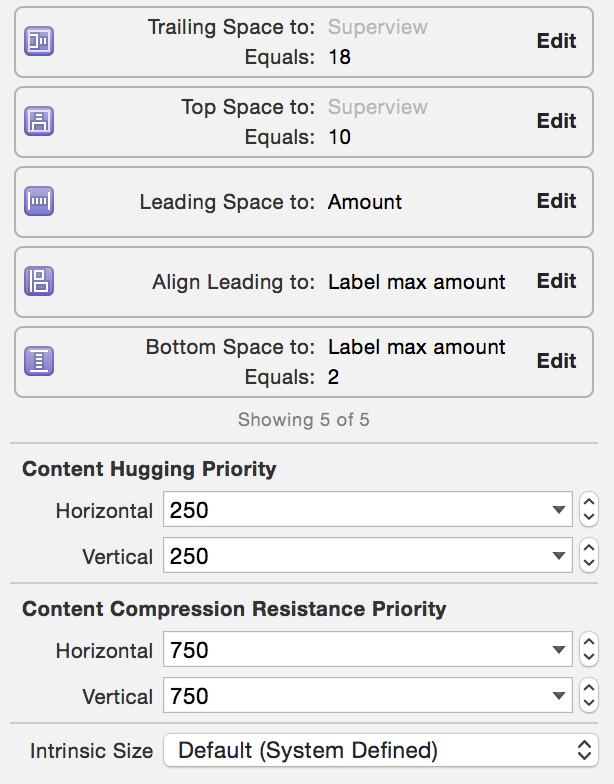The height and width of the screenshot is (784, 614).
Task: Click the Top Space constraint icon
Action: coord(39,121)
